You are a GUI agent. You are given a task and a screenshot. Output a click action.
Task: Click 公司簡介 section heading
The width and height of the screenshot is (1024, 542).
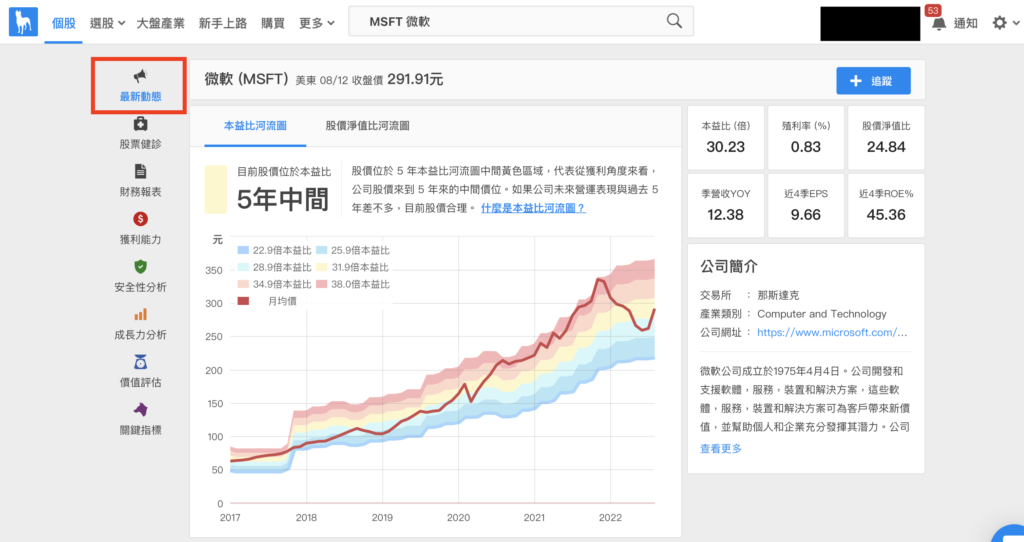pyautogui.click(x=729, y=266)
